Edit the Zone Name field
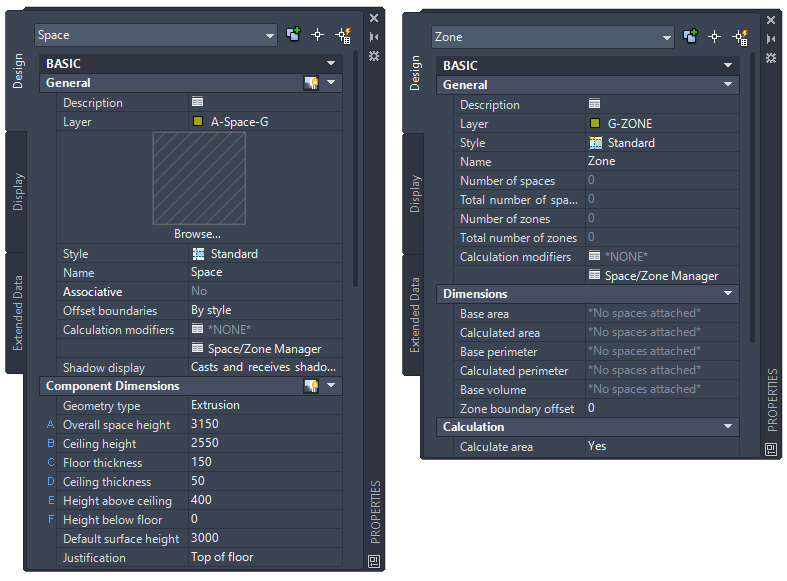 click(x=662, y=162)
